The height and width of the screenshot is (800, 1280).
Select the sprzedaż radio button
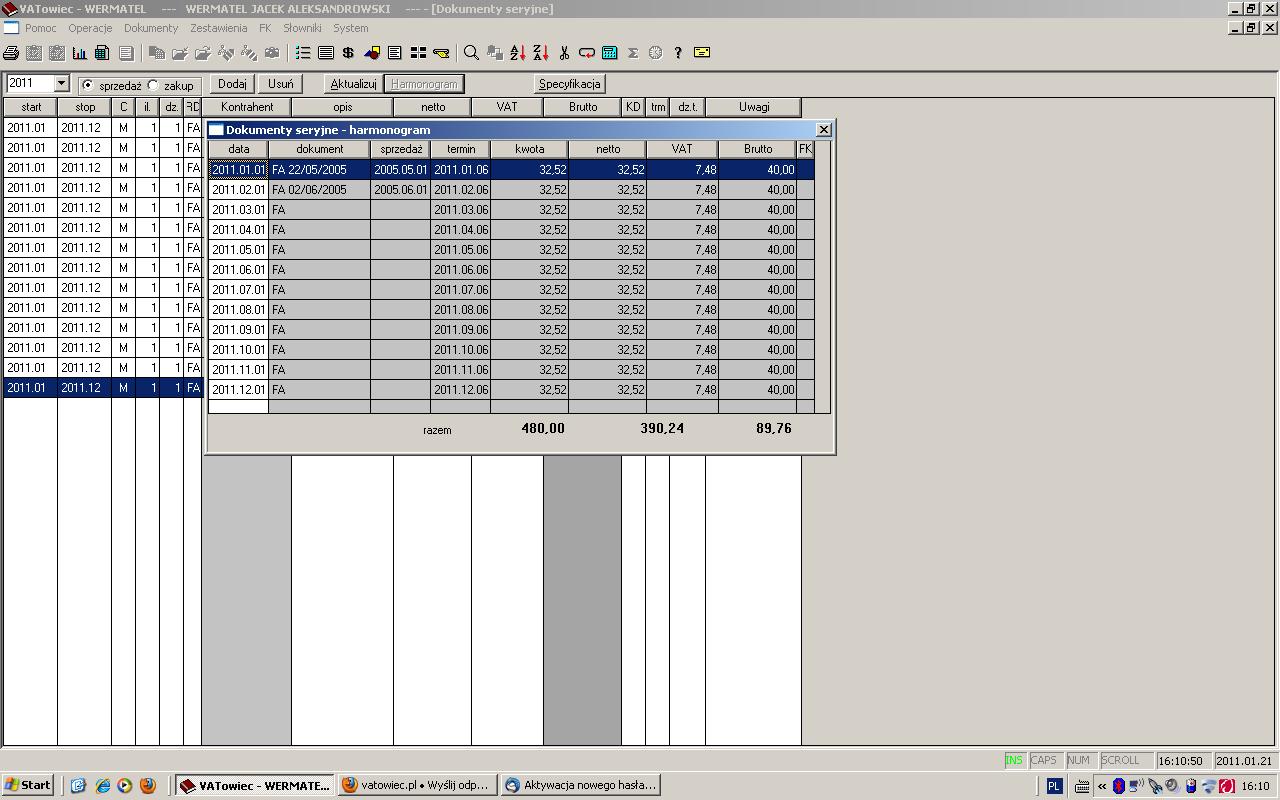pyautogui.click(x=88, y=85)
